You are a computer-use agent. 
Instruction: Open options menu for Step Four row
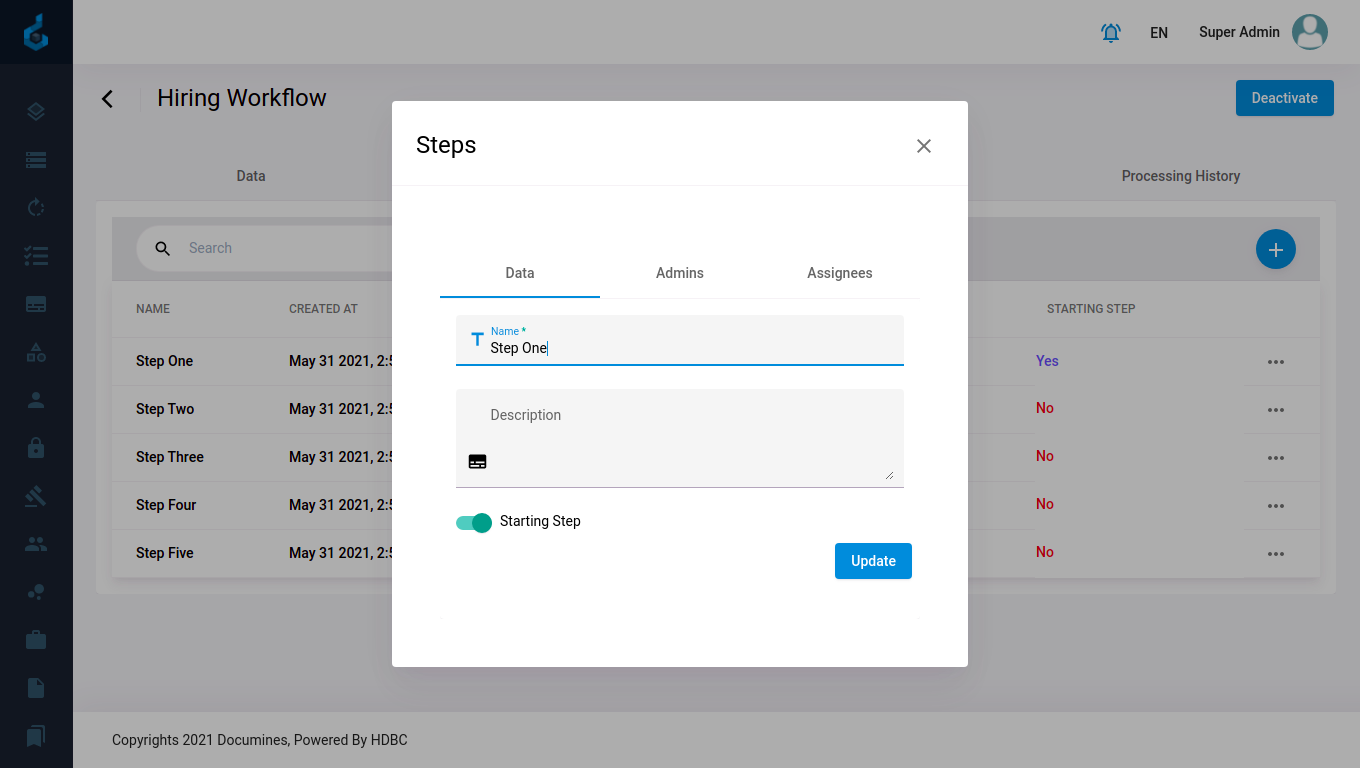(x=1275, y=506)
